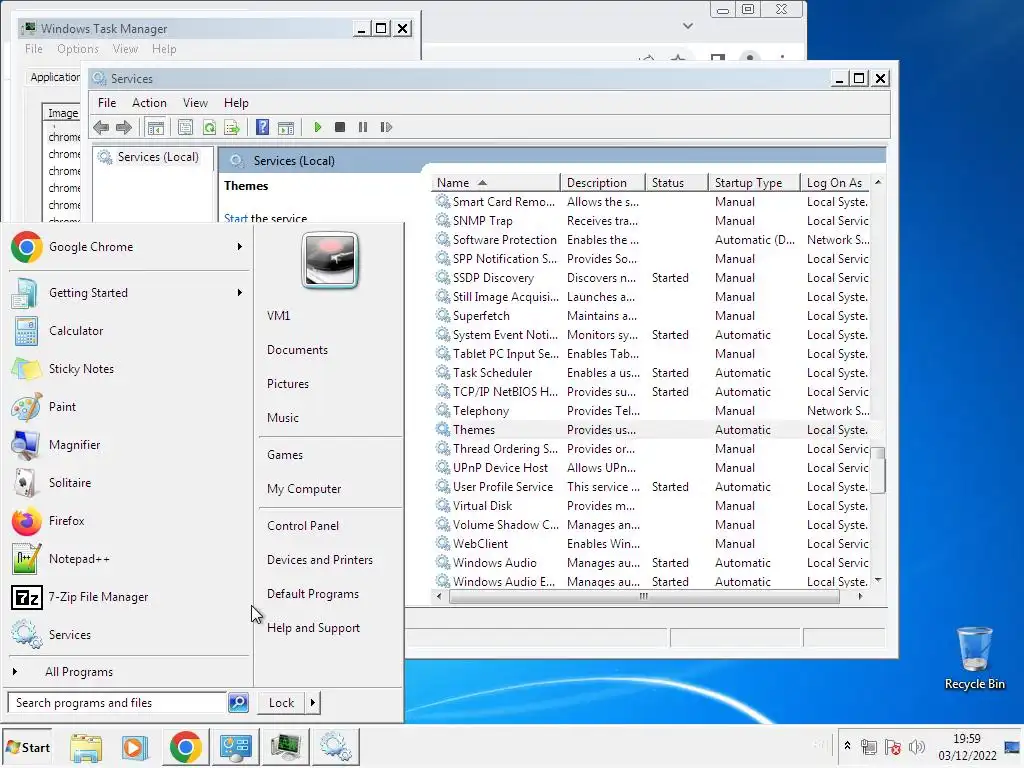Select the Task Scheduler service row
The height and width of the screenshot is (768, 1024).
[x=651, y=373]
